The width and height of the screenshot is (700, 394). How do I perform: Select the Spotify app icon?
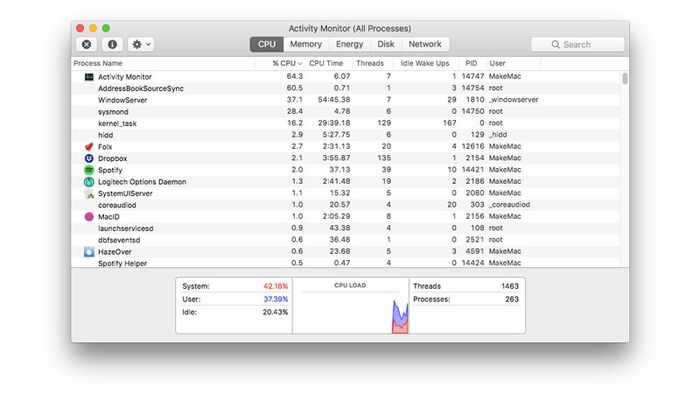(89, 170)
